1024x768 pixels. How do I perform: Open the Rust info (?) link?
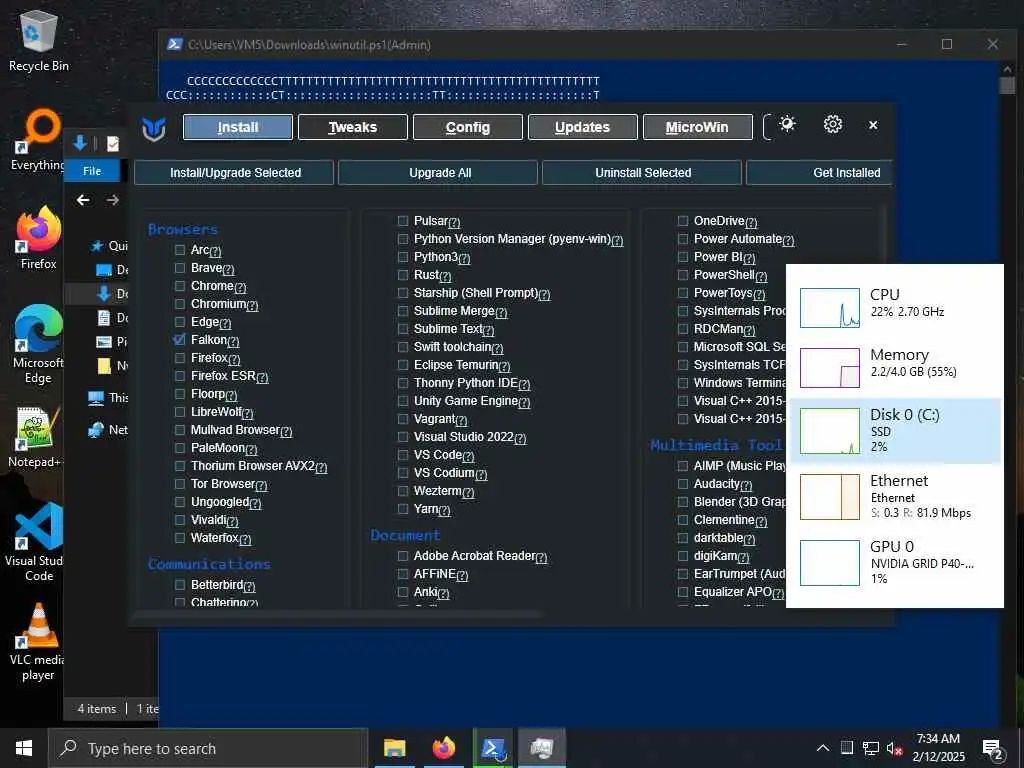pos(445,276)
